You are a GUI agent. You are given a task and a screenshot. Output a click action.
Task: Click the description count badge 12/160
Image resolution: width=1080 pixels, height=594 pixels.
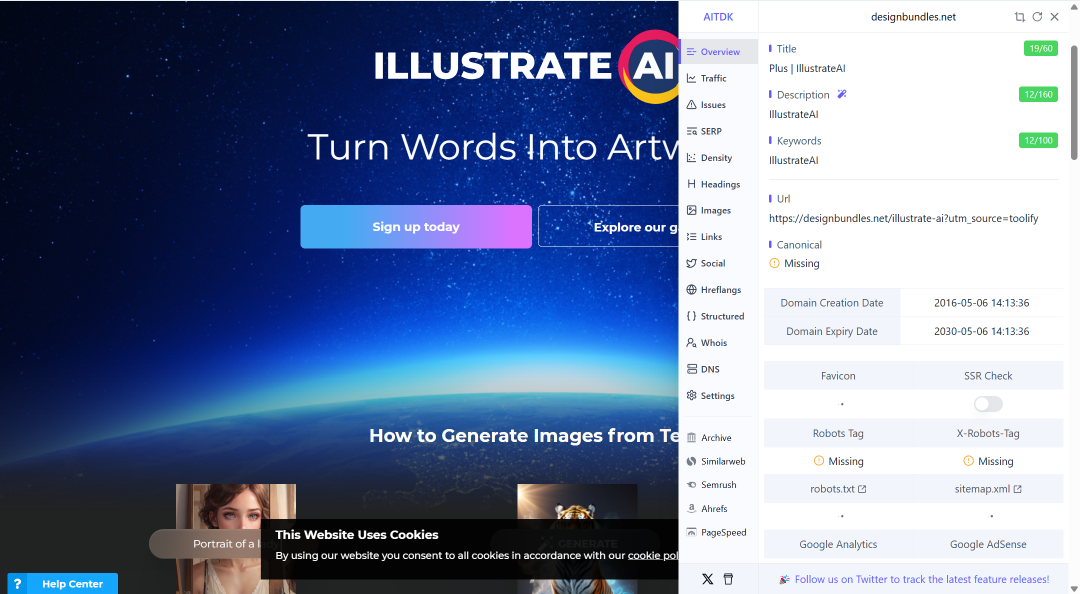tap(1038, 94)
